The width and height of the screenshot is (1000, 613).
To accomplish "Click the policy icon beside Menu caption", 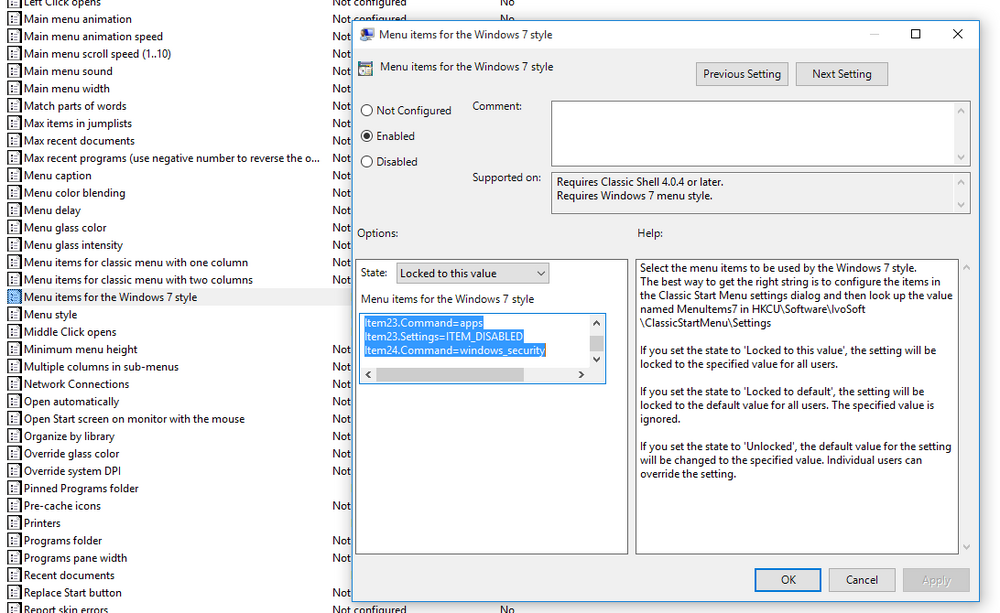I will point(14,175).
